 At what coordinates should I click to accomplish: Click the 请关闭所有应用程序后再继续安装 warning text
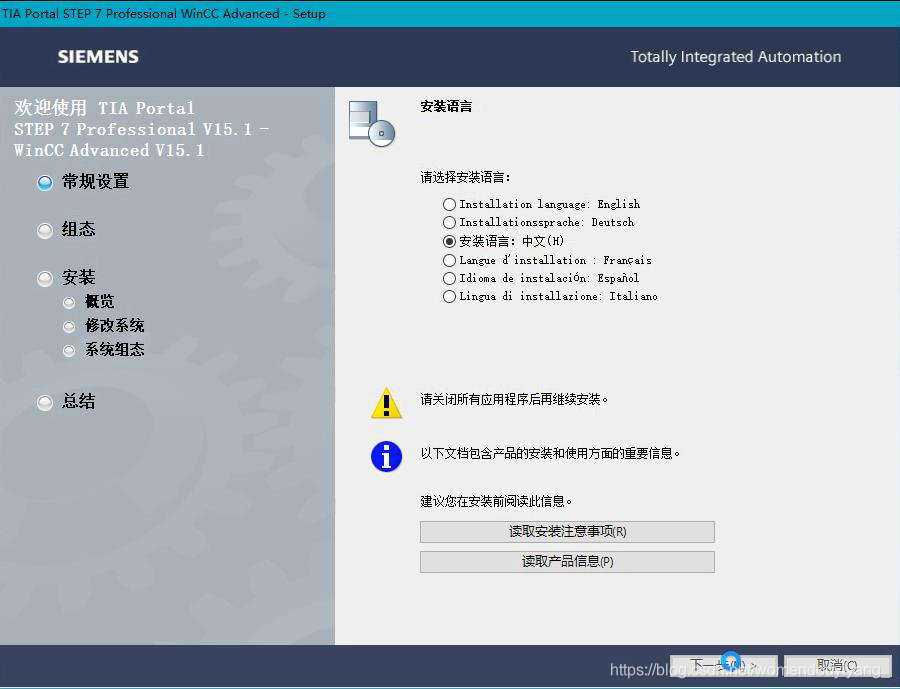(x=514, y=400)
